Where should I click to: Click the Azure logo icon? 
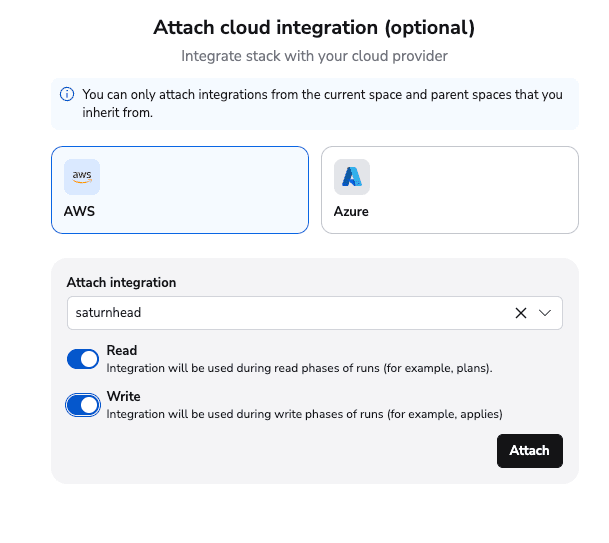point(352,177)
